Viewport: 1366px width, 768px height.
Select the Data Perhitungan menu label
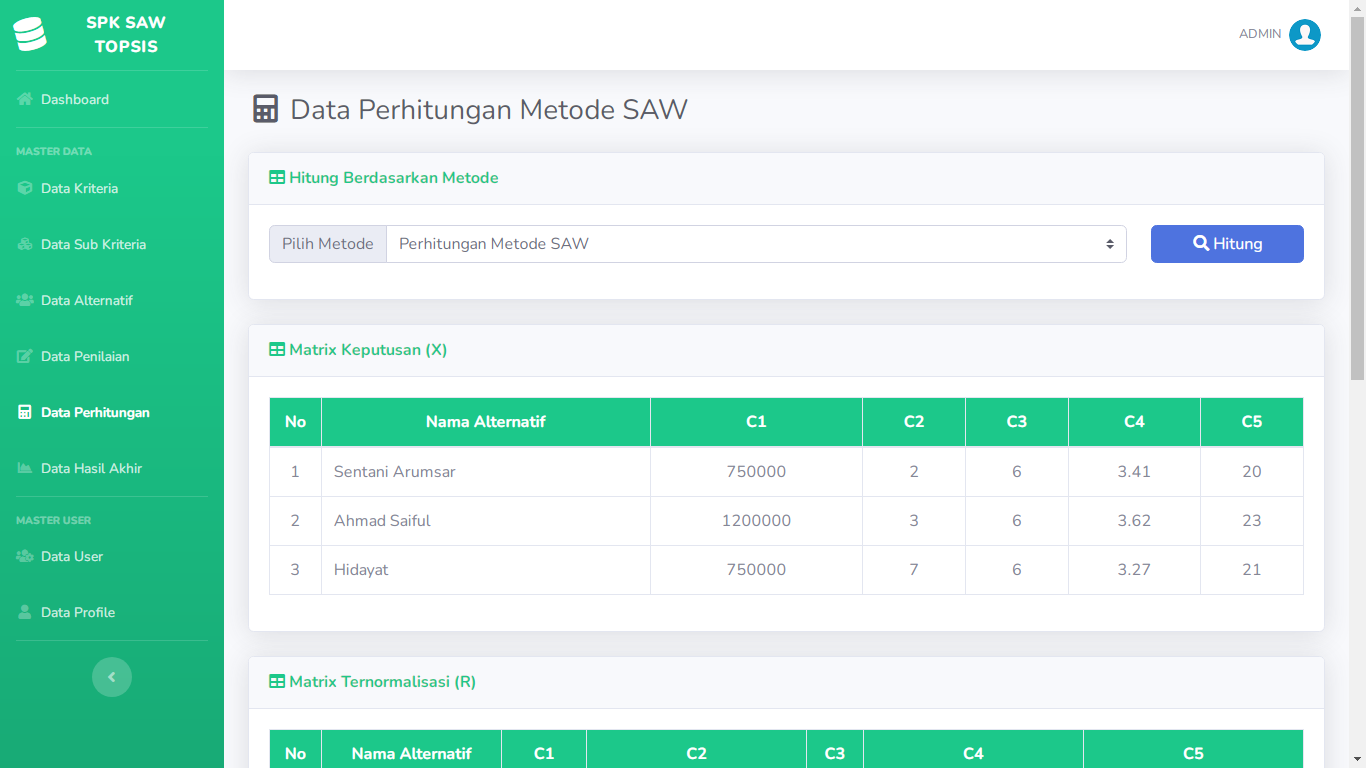pyautogui.click(x=95, y=412)
